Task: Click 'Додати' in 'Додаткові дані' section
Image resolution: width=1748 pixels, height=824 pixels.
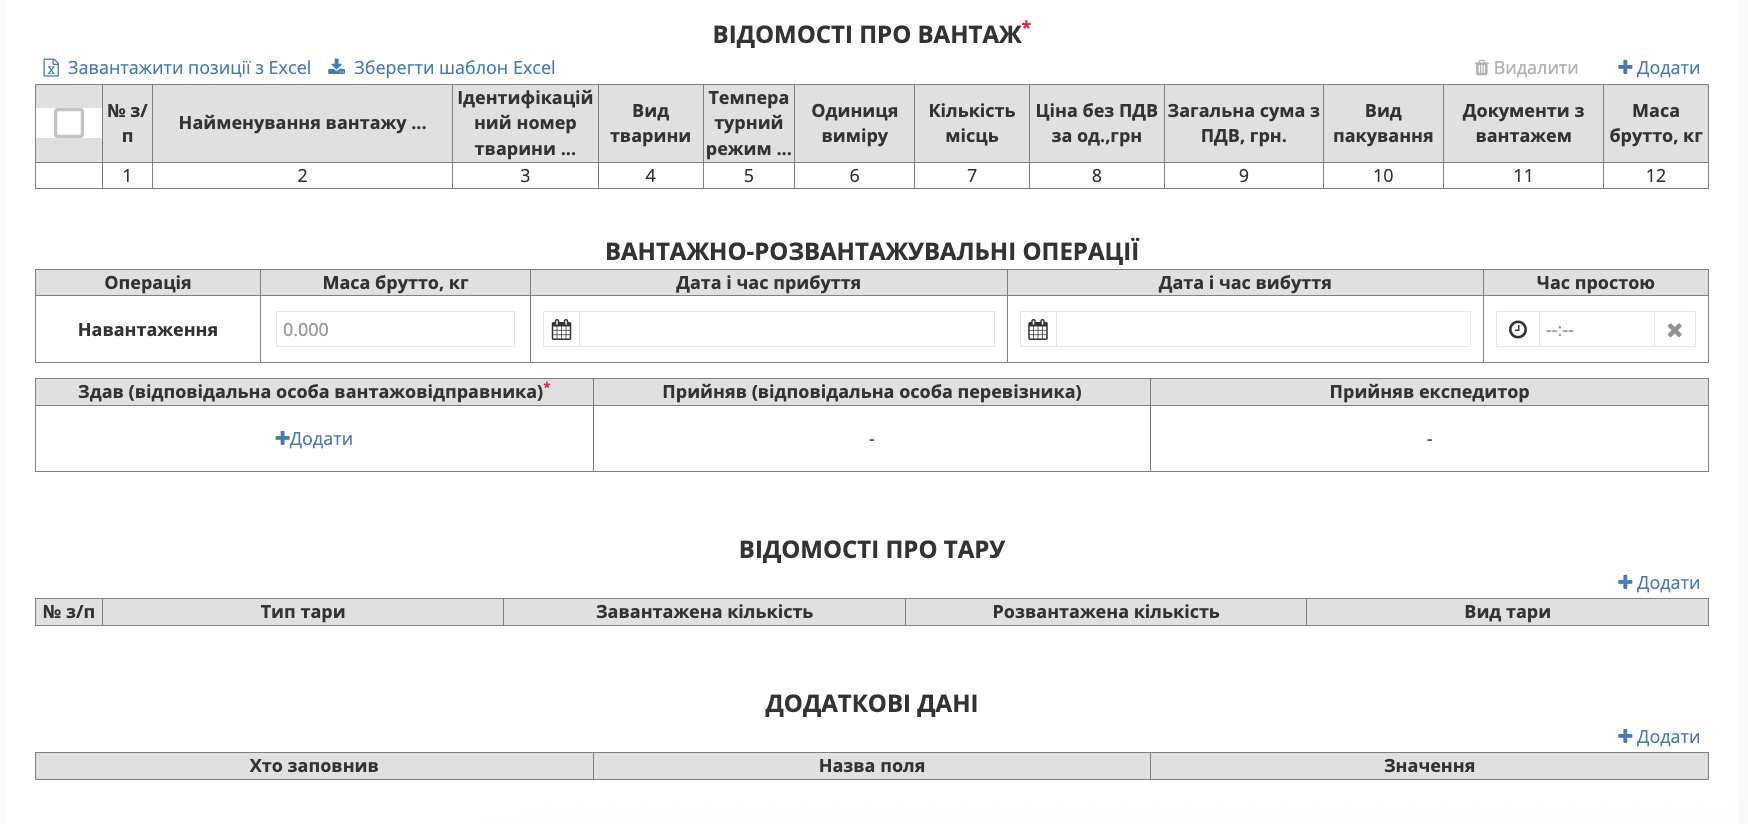Action: click(1659, 737)
